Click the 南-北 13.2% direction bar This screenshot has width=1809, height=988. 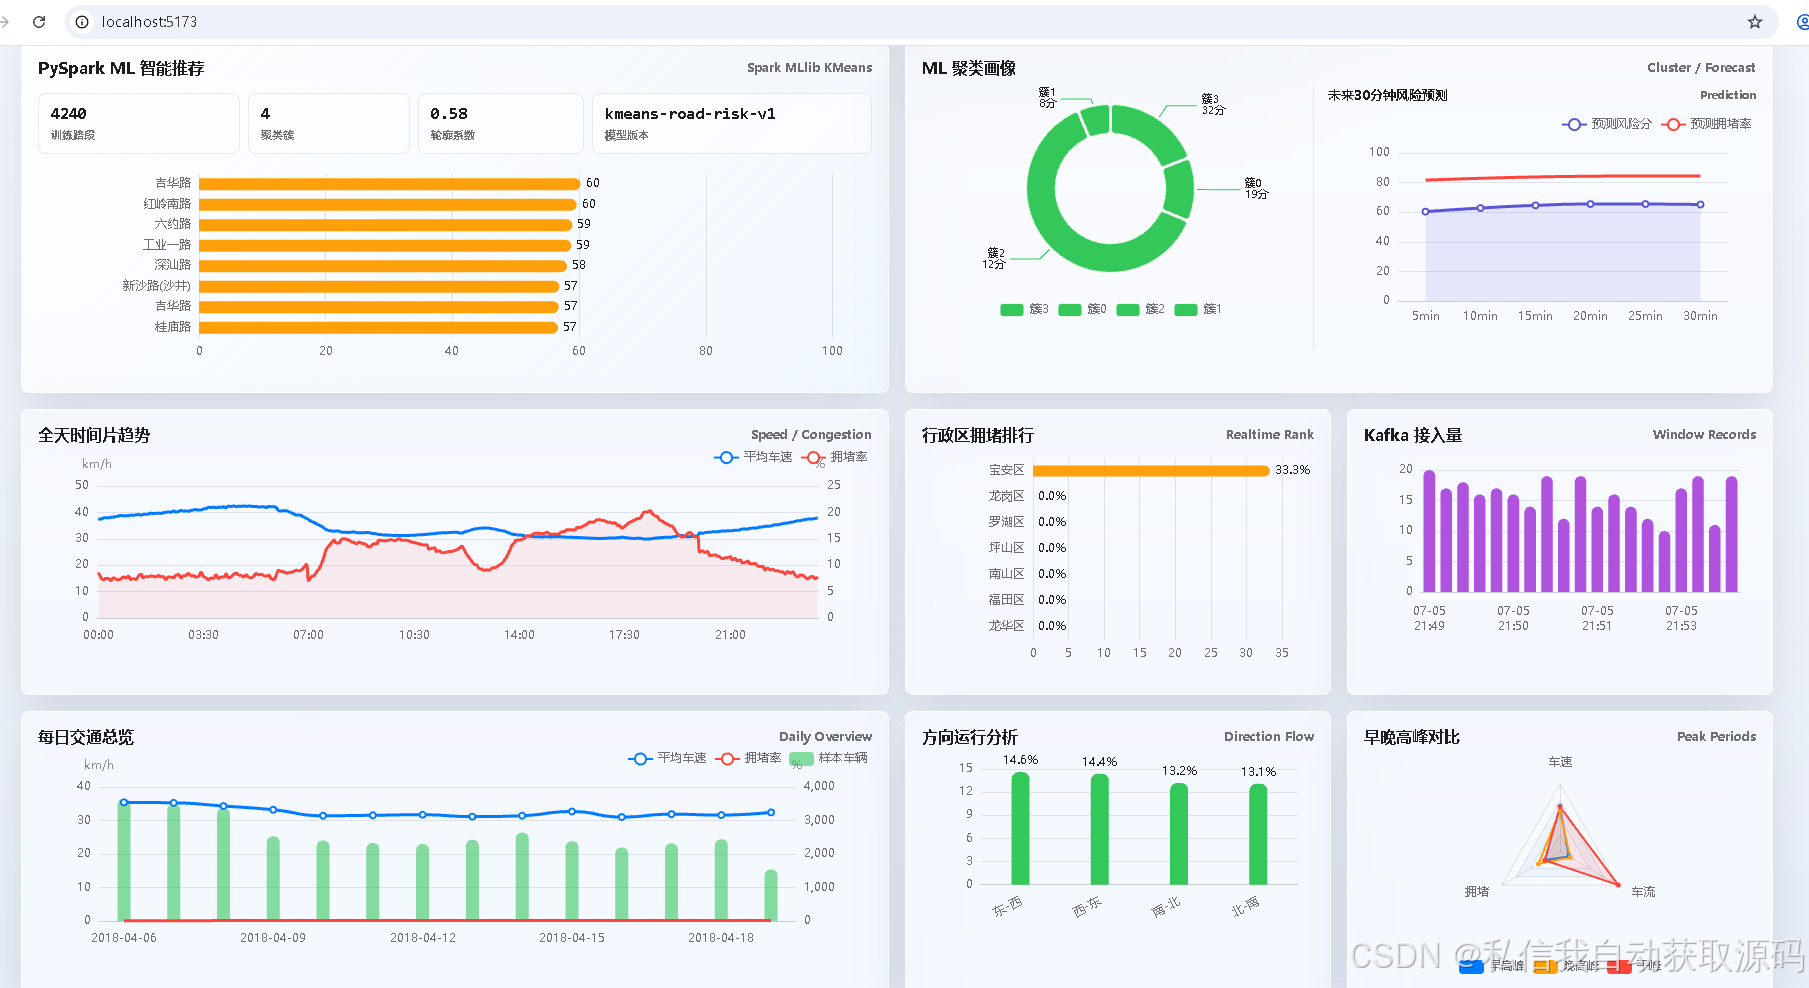tap(1179, 834)
